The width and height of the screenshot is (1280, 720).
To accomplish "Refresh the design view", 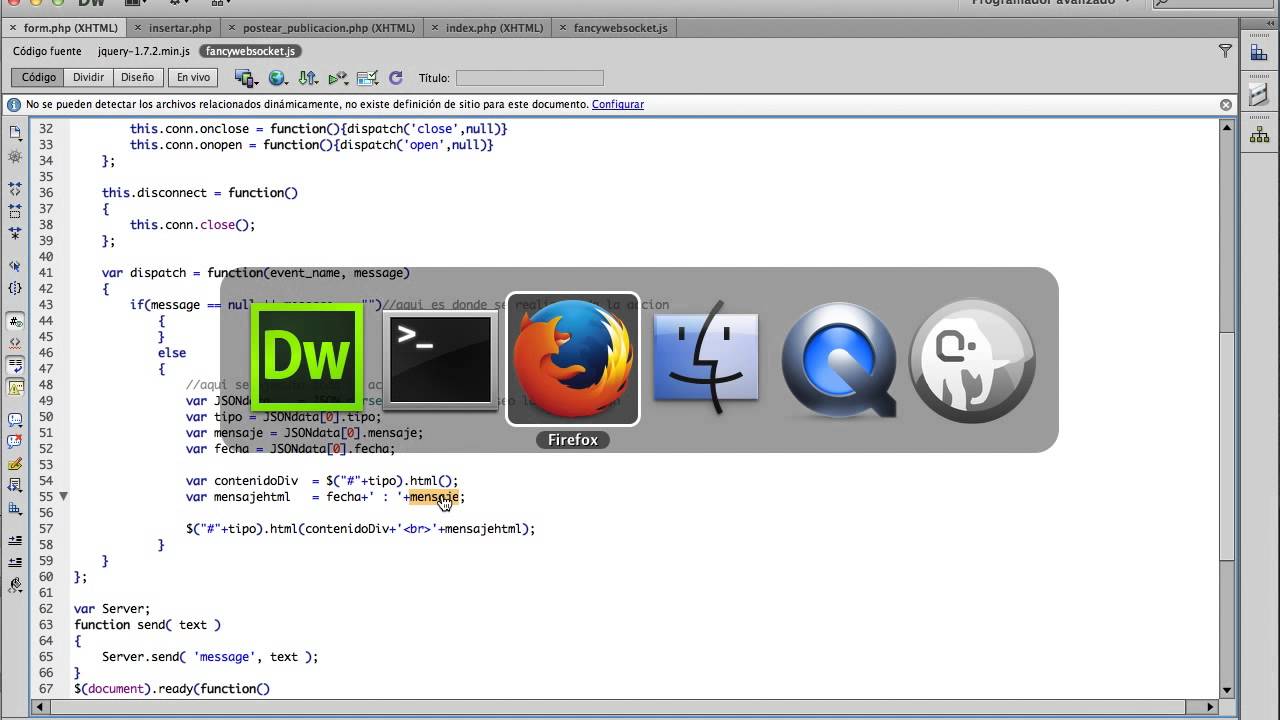I will point(395,78).
